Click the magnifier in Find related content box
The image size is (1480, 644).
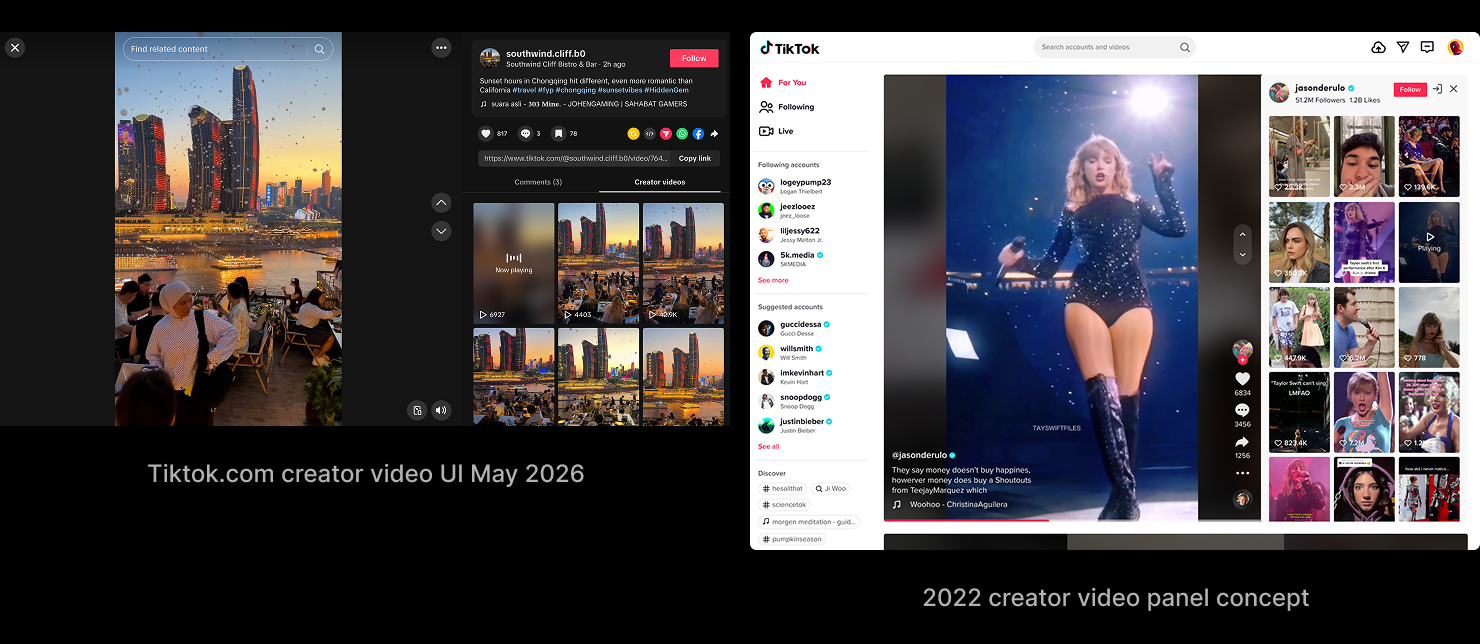(x=319, y=49)
